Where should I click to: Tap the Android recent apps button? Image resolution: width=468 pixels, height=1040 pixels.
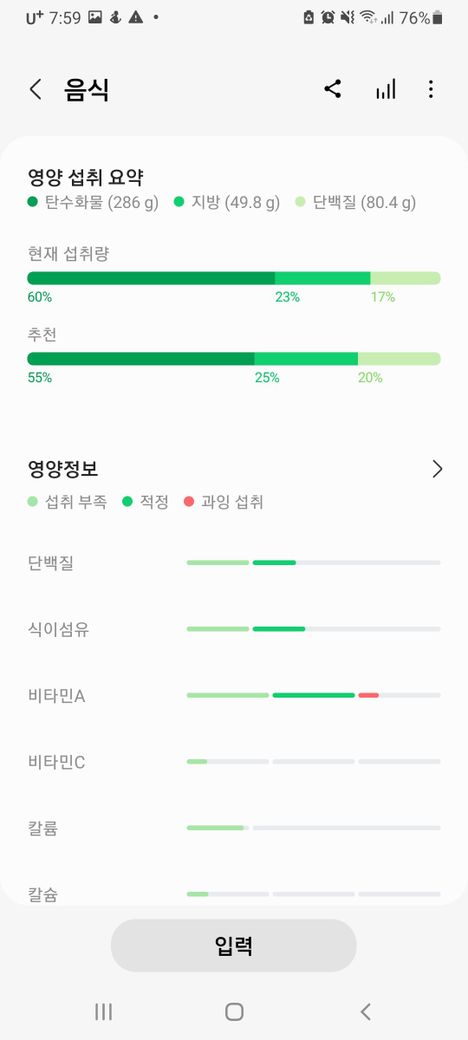point(103,1011)
